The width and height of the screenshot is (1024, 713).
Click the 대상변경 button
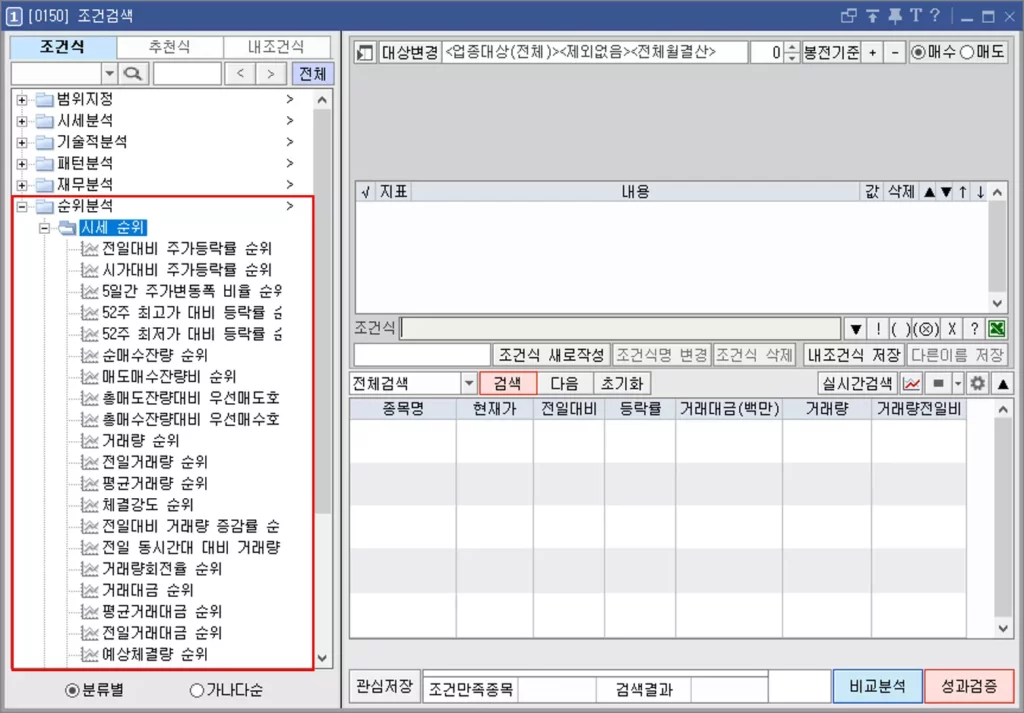[409, 52]
